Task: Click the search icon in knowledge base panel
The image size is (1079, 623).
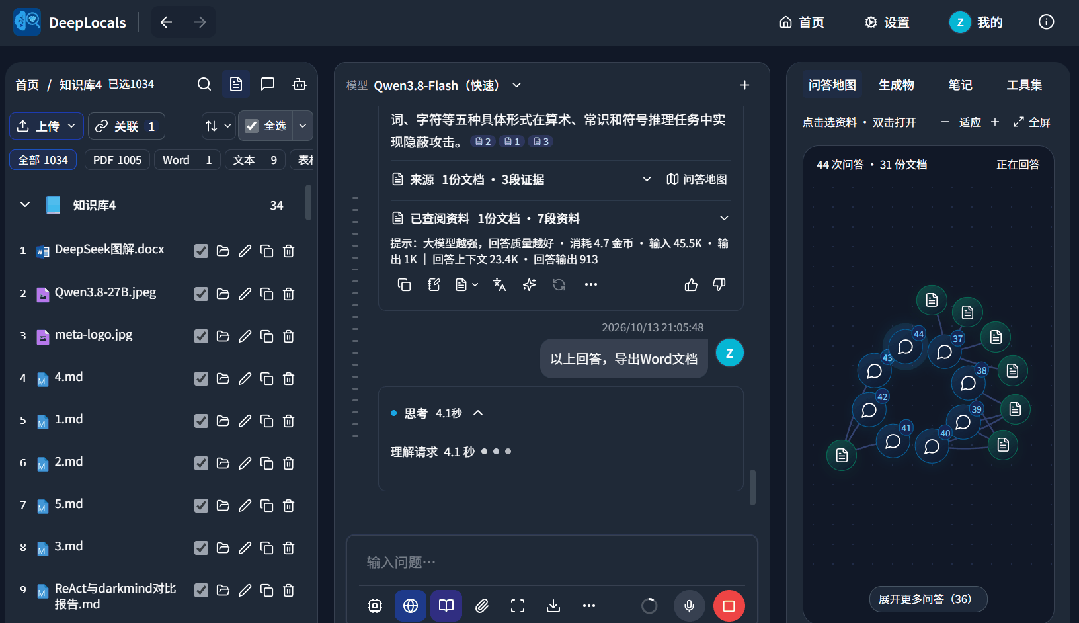Action: click(204, 84)
